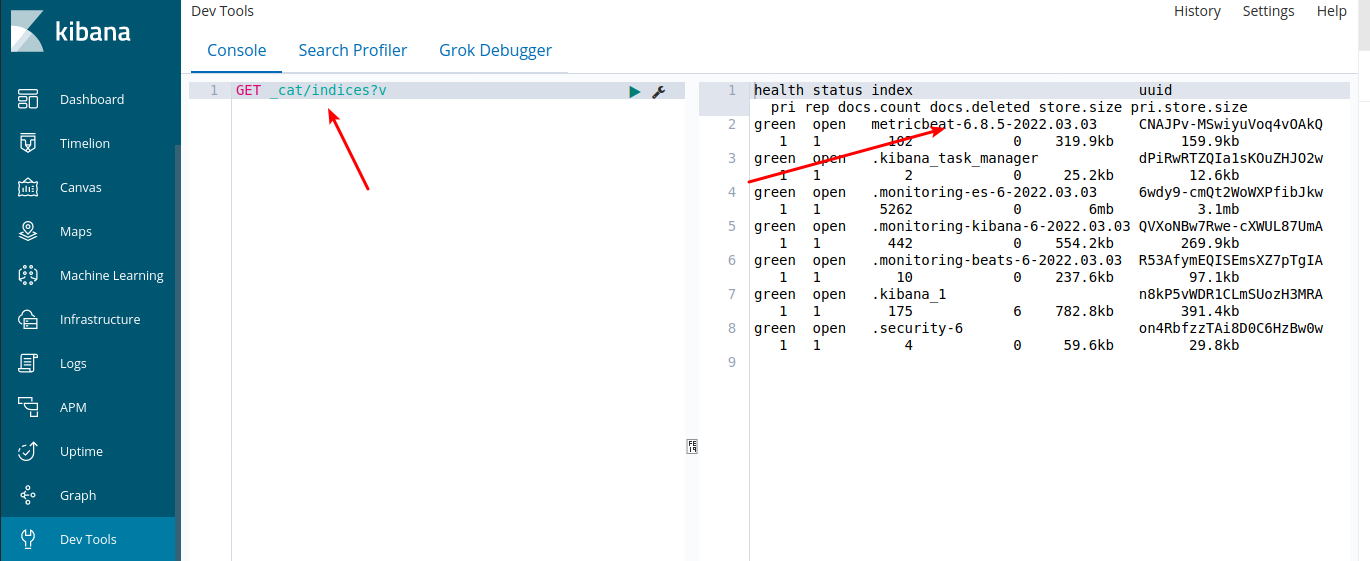Click the Uptime sidebar icon
The width and height of the screenshot is (1370, 561).
tap(28, 451)
